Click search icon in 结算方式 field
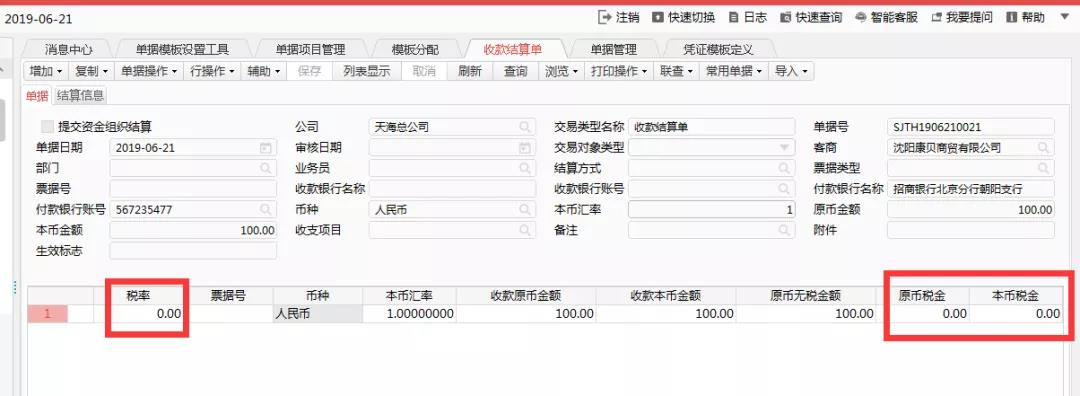 784,168
